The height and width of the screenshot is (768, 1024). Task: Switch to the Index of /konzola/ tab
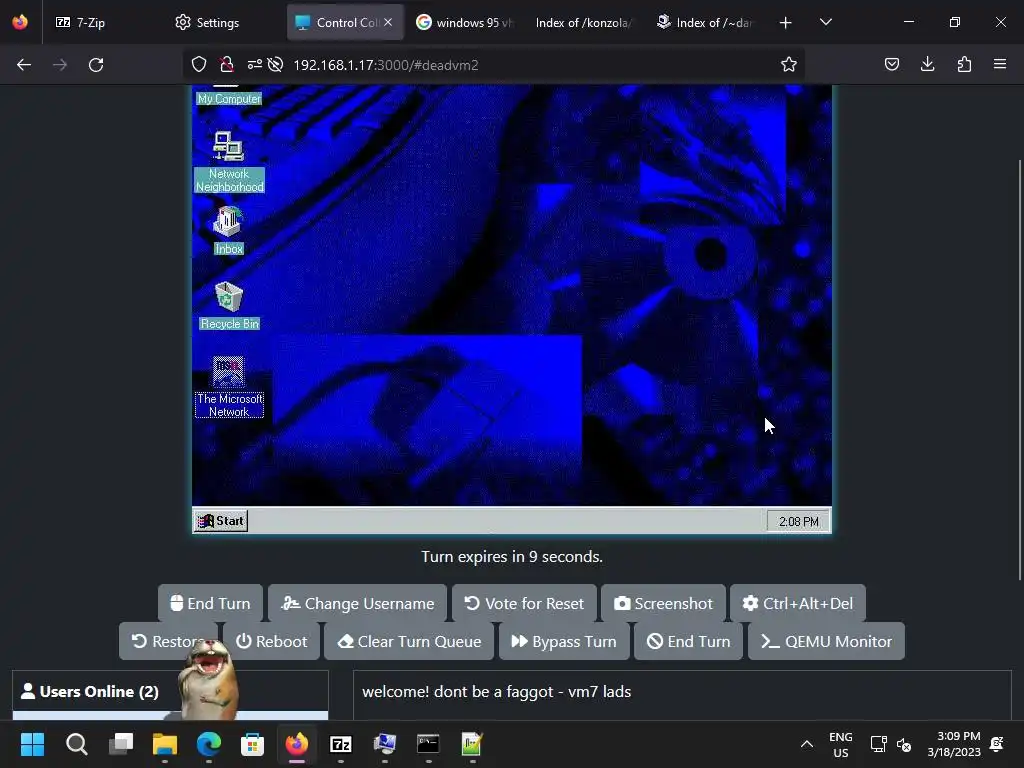pos(583,22)
